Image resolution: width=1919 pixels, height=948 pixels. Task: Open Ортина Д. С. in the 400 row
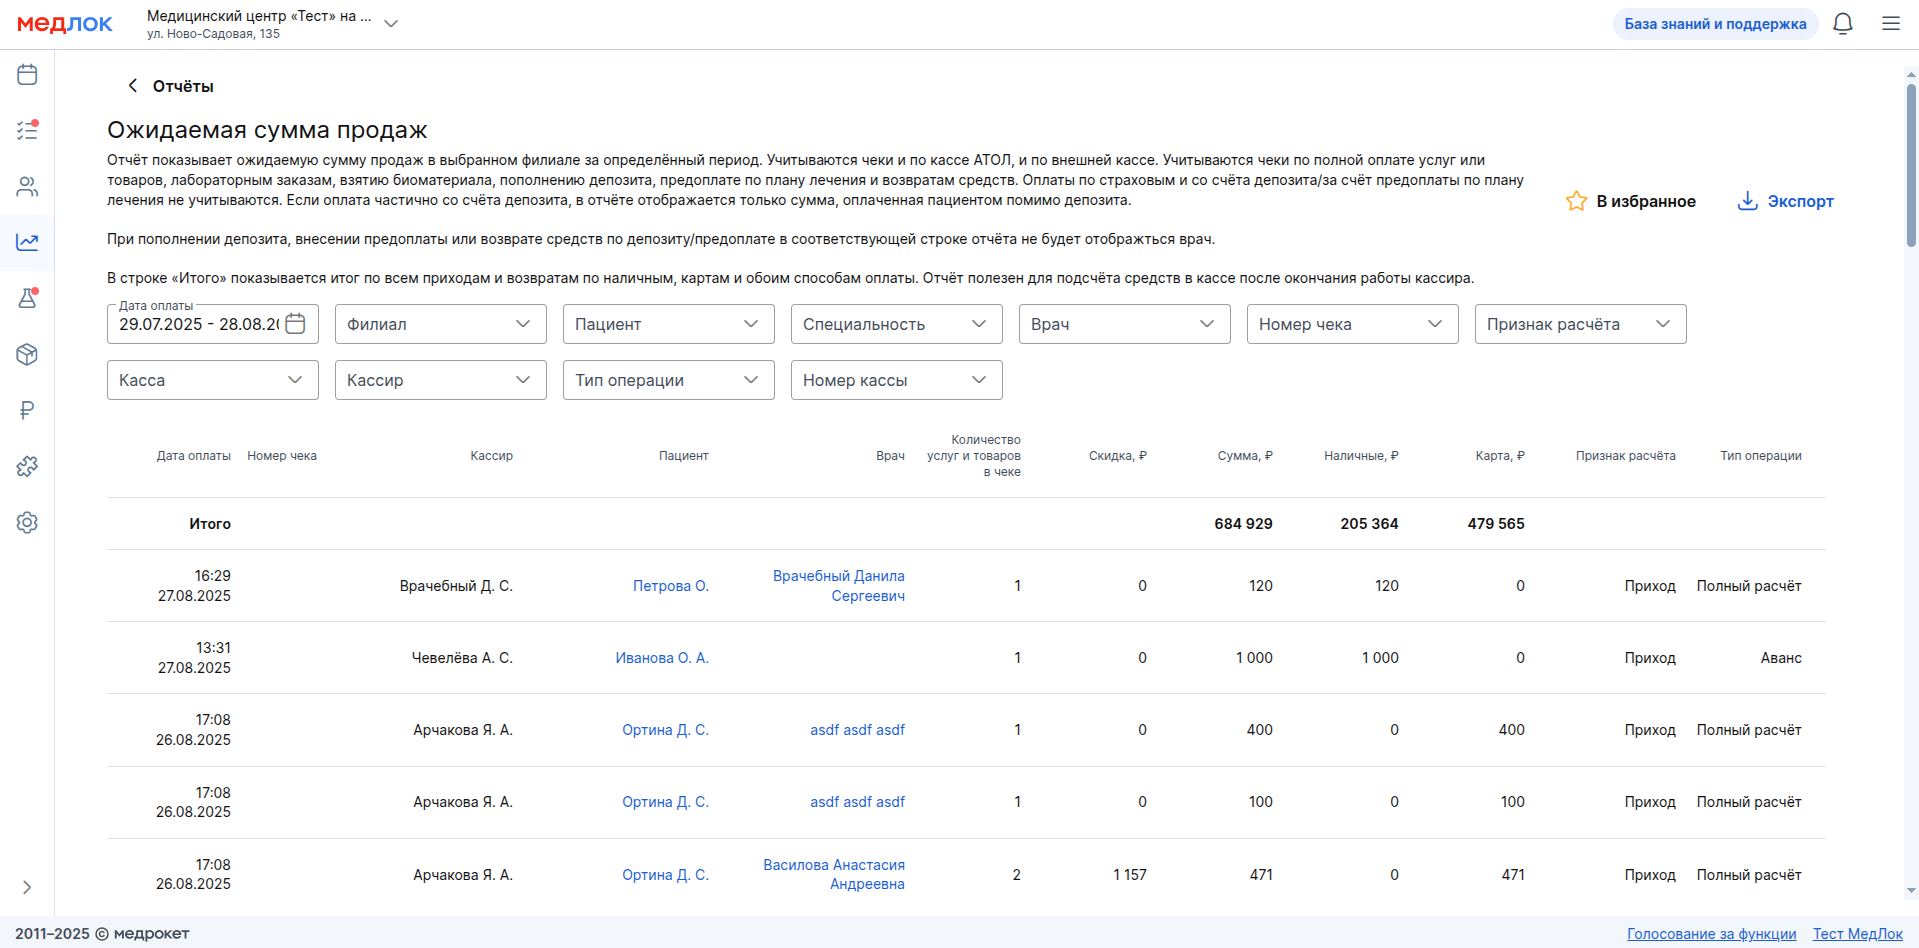pyautogui.click(x=665, y=730)
